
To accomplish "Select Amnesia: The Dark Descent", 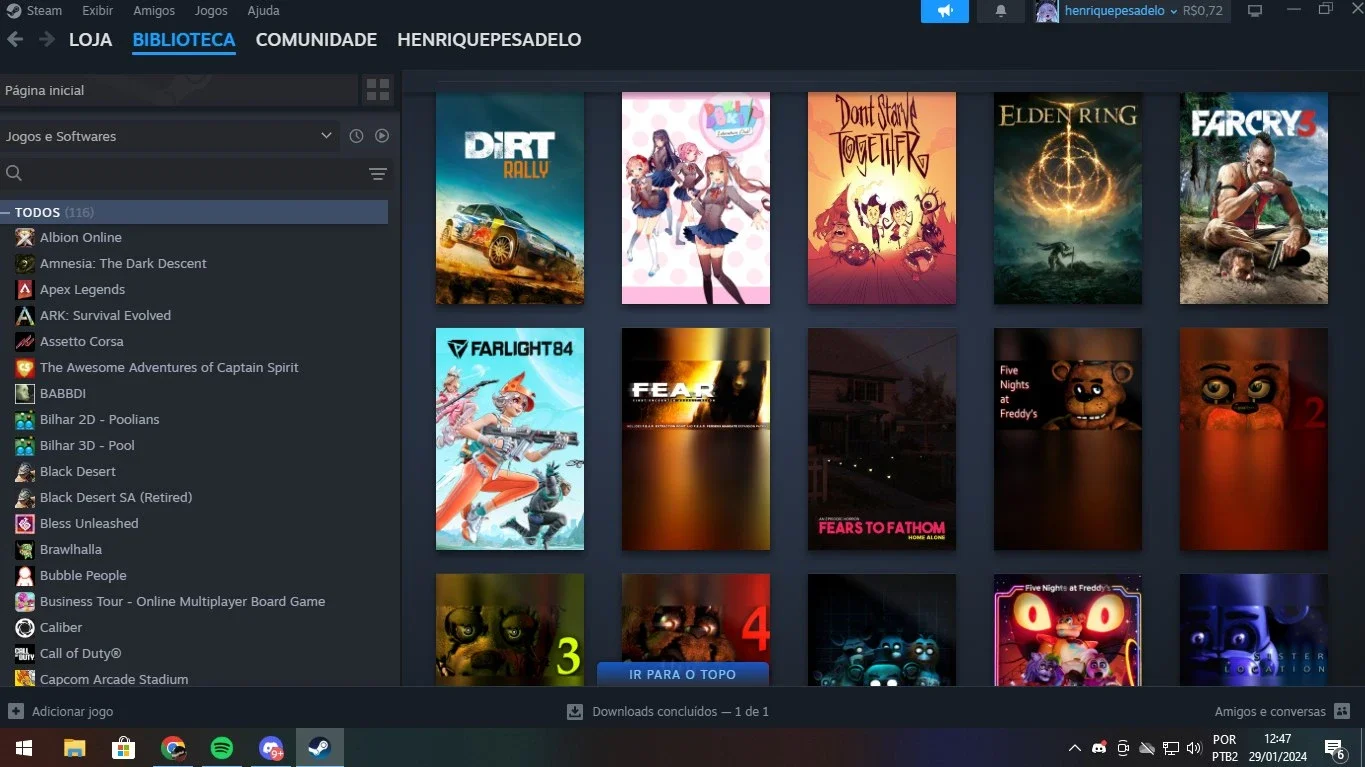I will [123, 263].
